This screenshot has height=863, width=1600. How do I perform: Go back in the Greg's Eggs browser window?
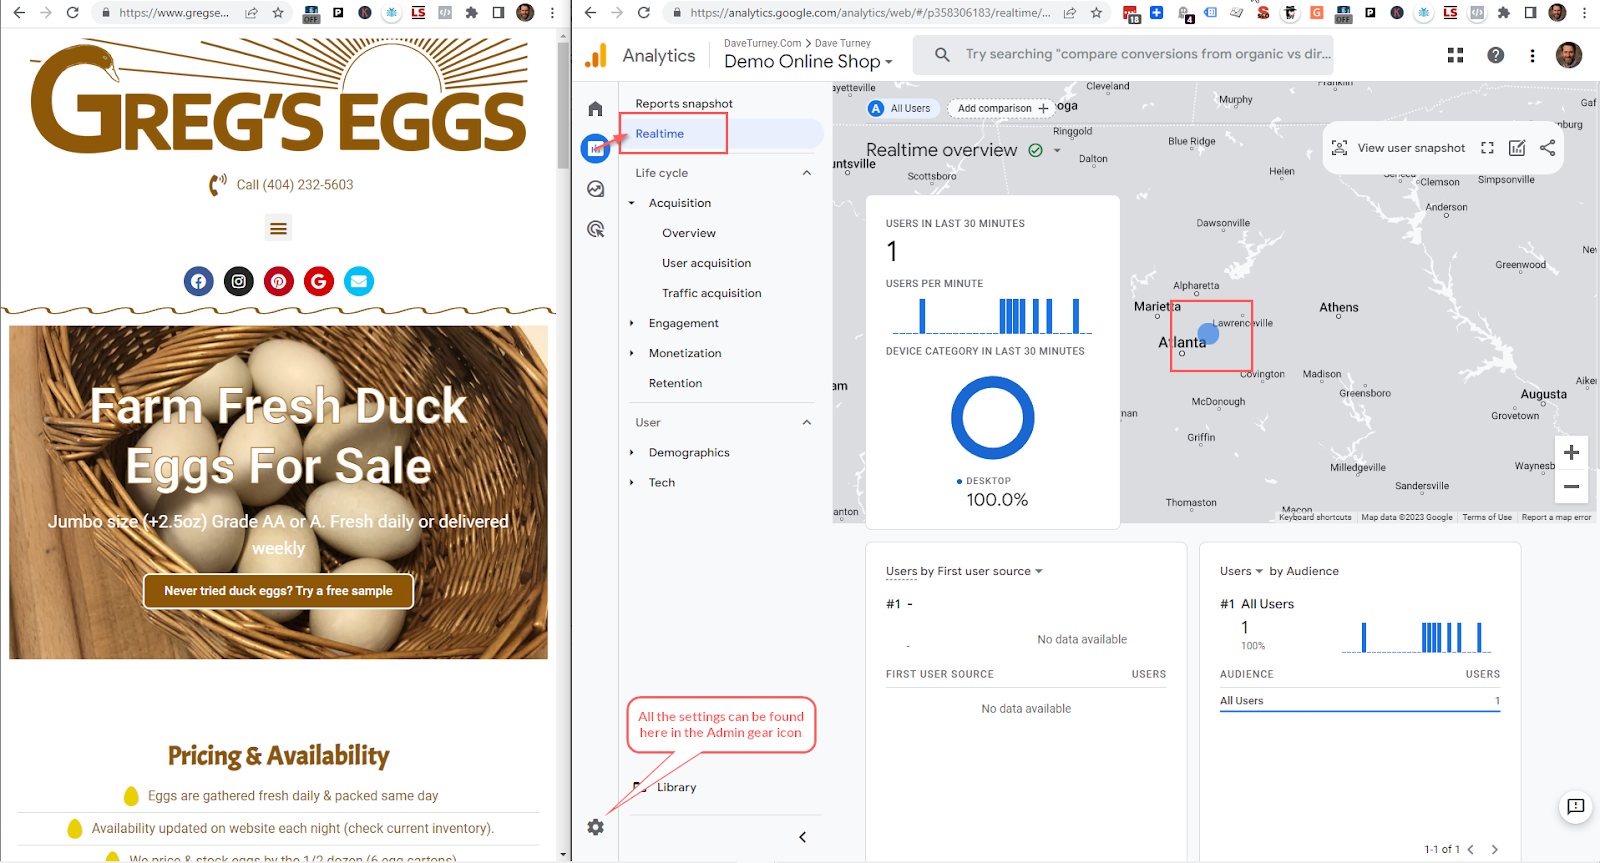pyautogui.click(x=18, y=13)
